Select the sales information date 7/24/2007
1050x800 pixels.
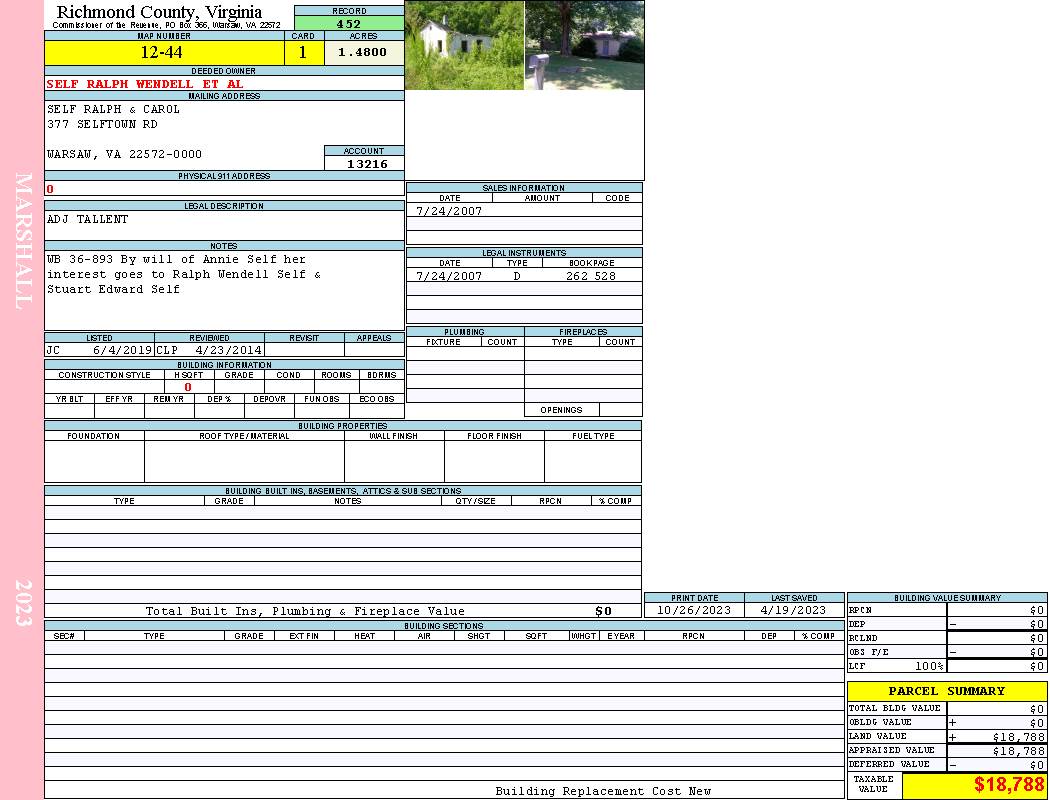(x=449, y=211)
